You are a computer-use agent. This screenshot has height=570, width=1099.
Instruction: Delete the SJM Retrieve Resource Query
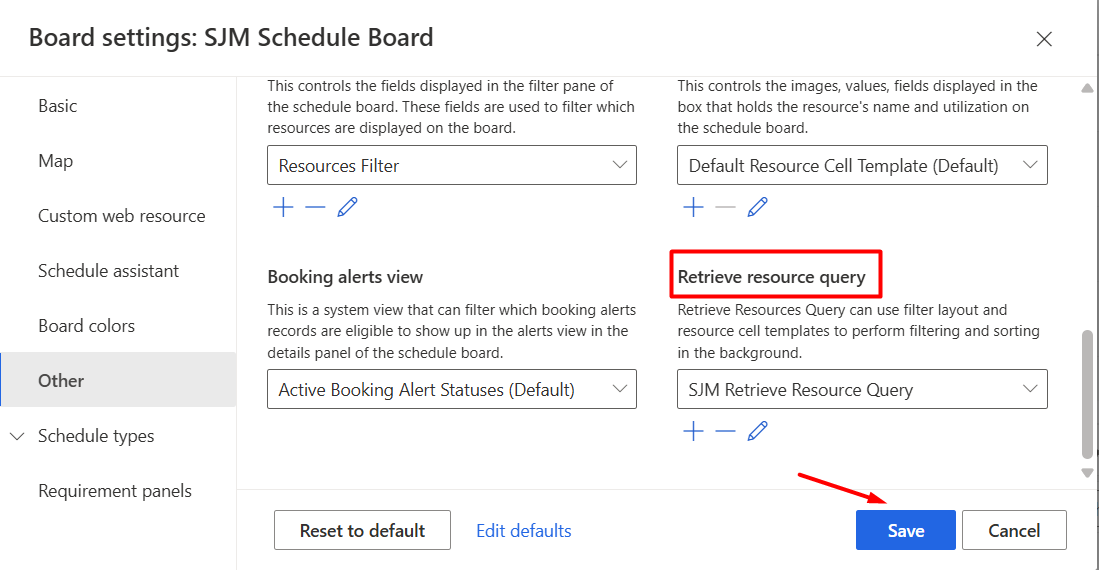click(x=726, y=431)
